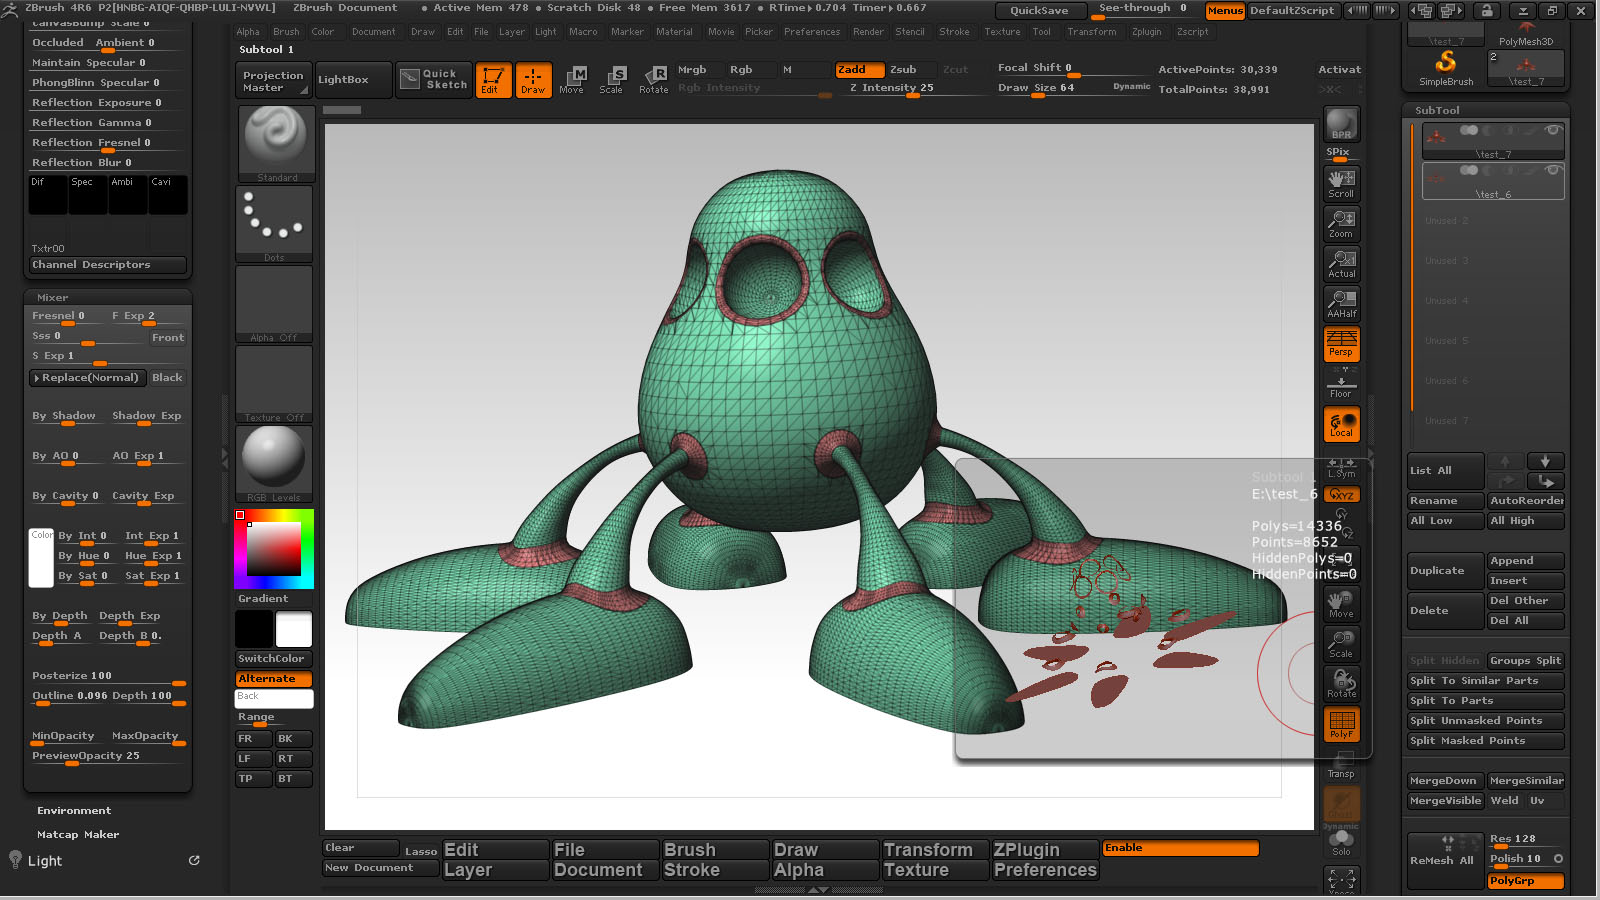The width and height of the screenshot is (1600, 900).
Task: Open the Alpha Off selector
Action: [x=274, y=304]
